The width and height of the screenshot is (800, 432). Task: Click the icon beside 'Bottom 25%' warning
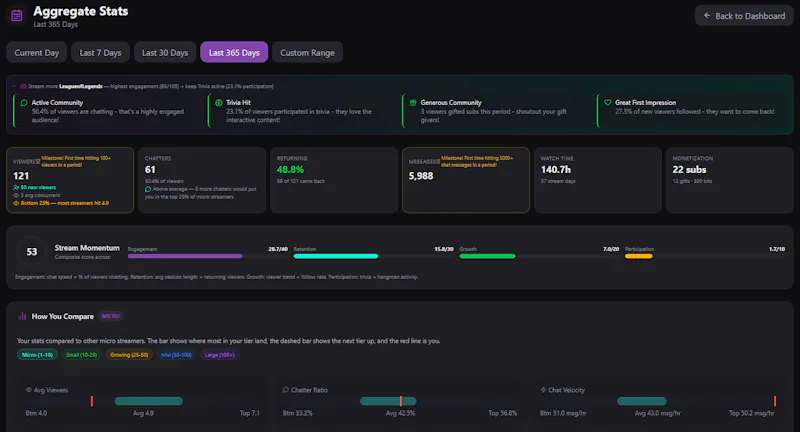pyautogui.click(x=16, y=203)
